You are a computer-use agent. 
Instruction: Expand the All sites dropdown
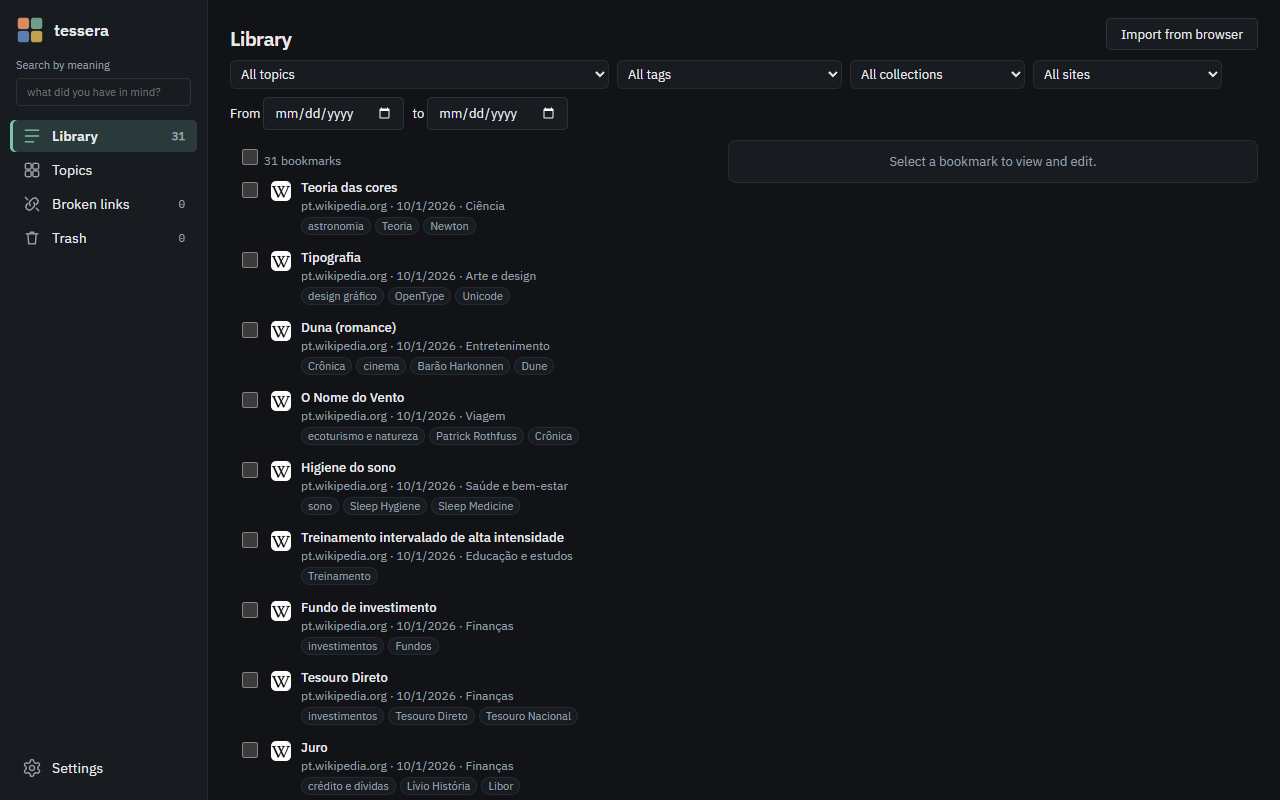pos(1127,75)
